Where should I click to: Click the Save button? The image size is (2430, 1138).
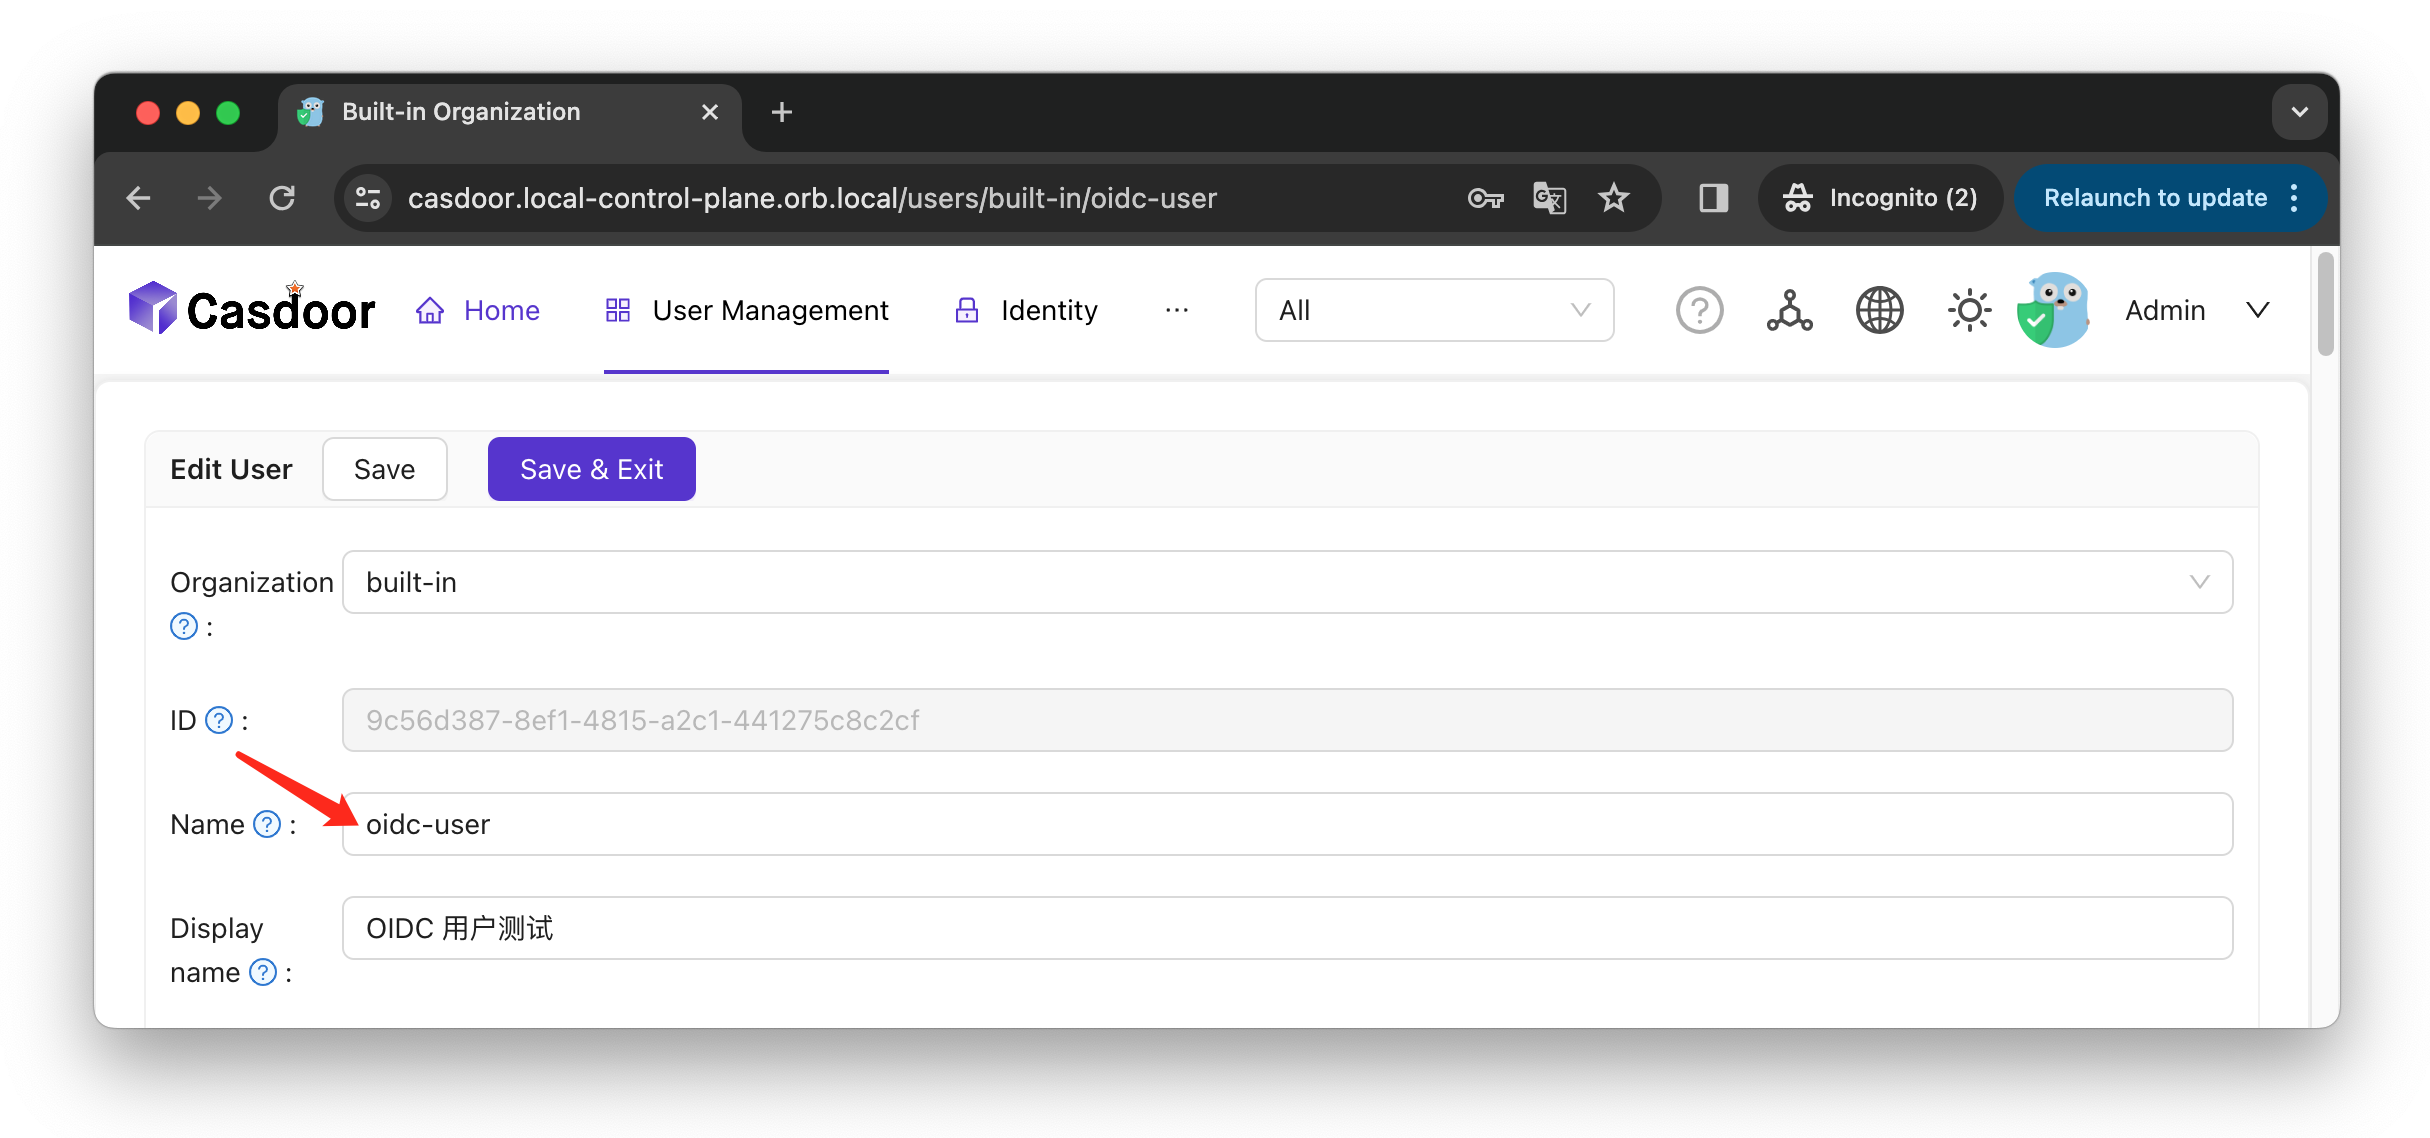point(384,469)
